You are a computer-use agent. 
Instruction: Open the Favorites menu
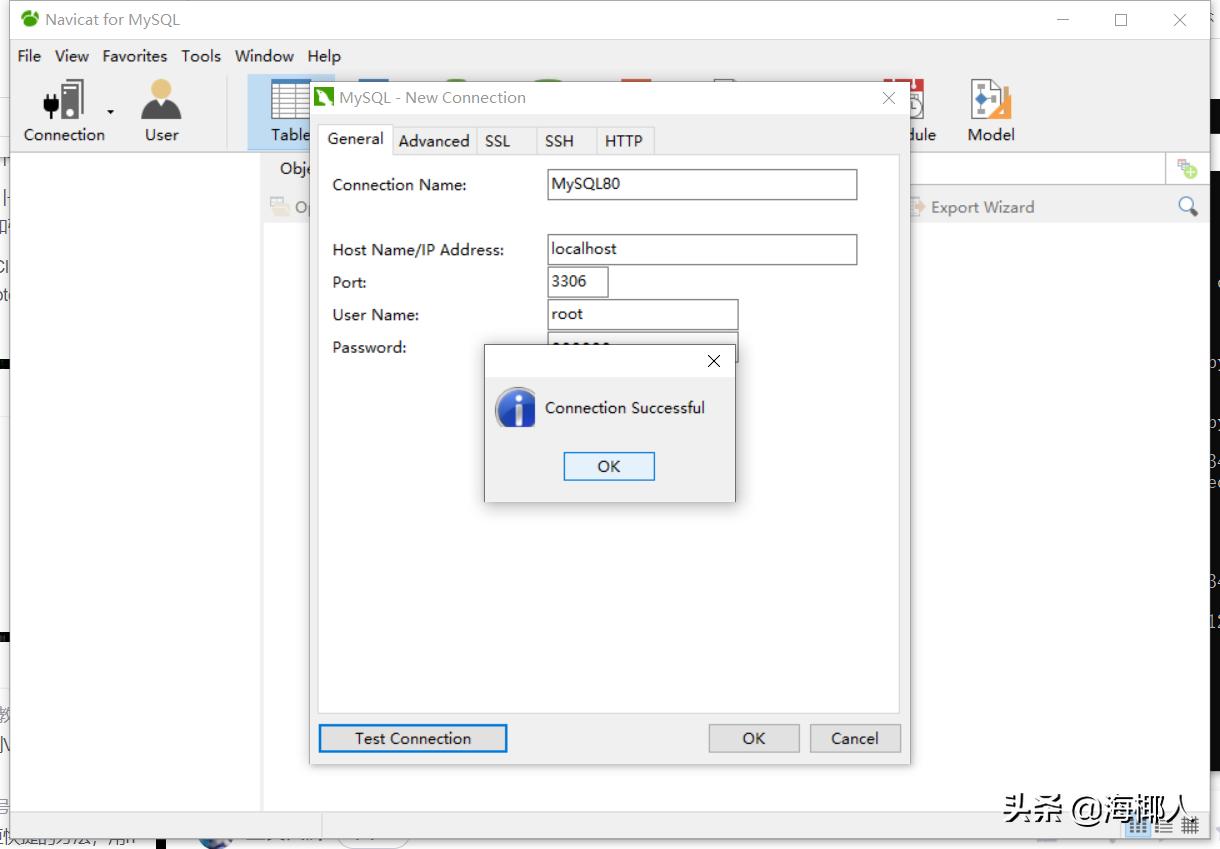pyautogui.click(x=134, y=56)
